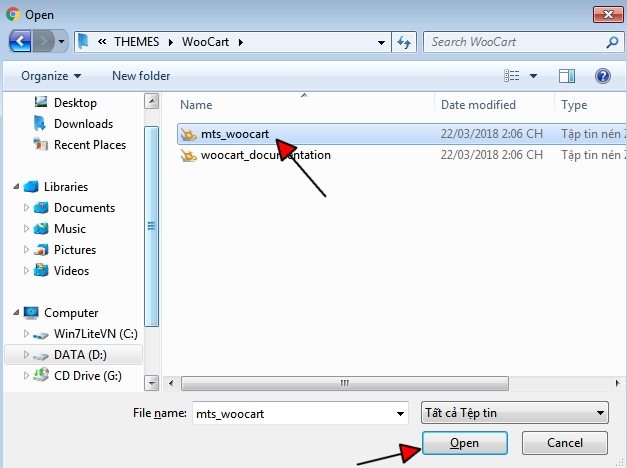Click the horizontal scrollbar in file list
This screenshot has width=627, height=468.
pyautogui.click(x=345, y=383)
